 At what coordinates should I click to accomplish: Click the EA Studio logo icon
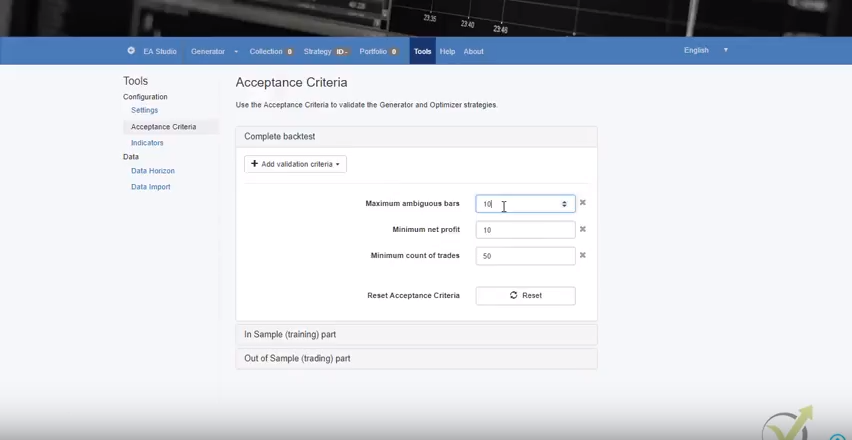click(x=131, y=51)
